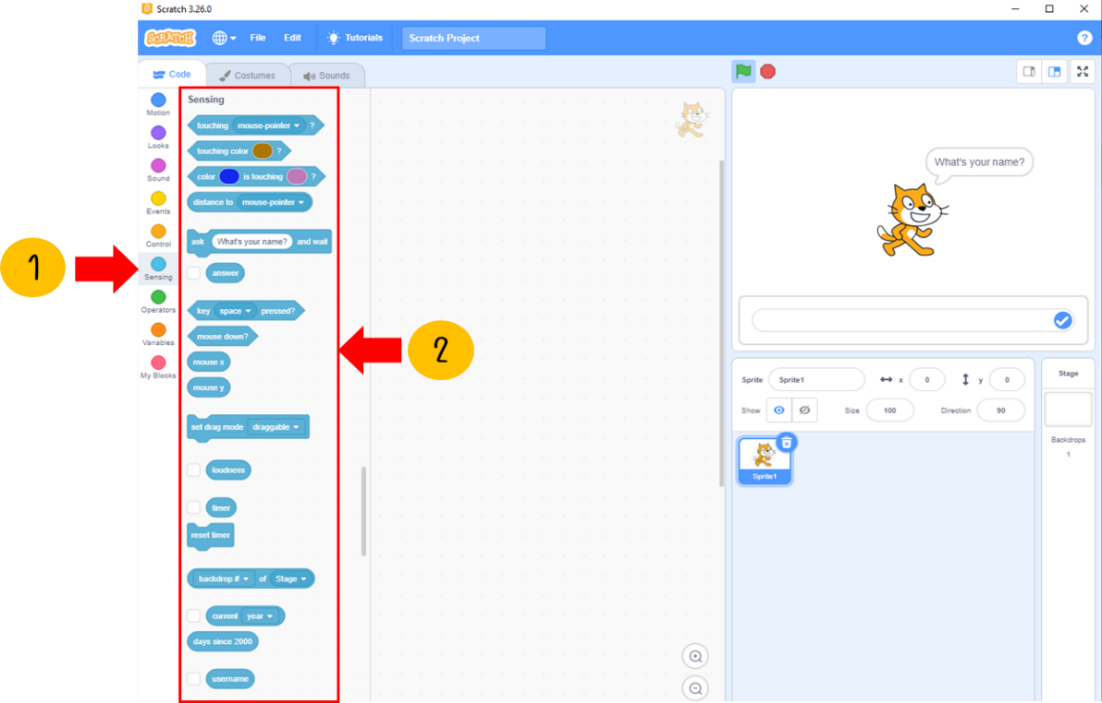1102x703 pixels.
Task: Enable the answer reporter checkbox
Action: click(x=194, y=273)
